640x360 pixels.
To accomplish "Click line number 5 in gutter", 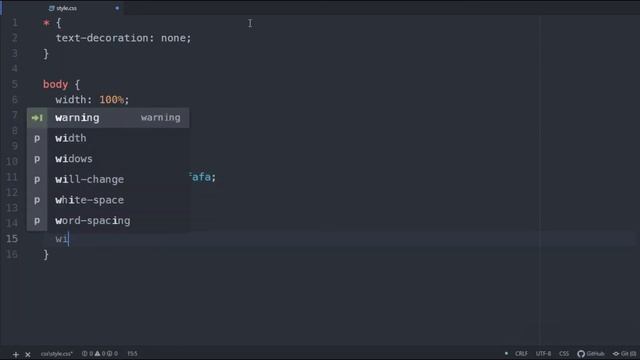I will pos(15,84).
